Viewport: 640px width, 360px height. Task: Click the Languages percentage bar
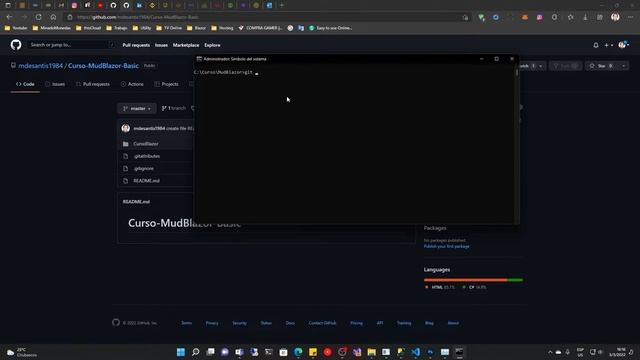pyautogui.click(x=473, y=280)
